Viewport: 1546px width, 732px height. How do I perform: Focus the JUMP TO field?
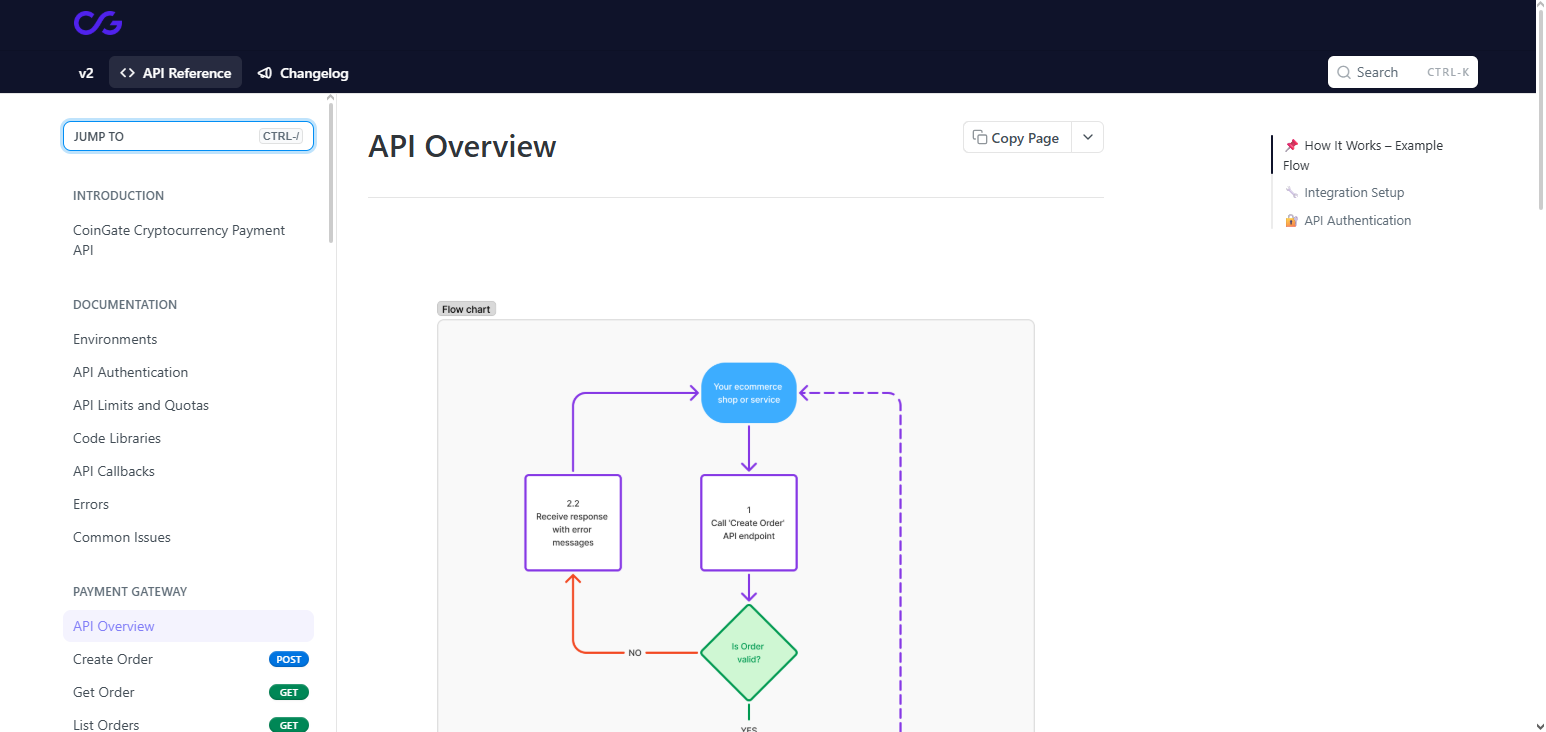point(188,136)
